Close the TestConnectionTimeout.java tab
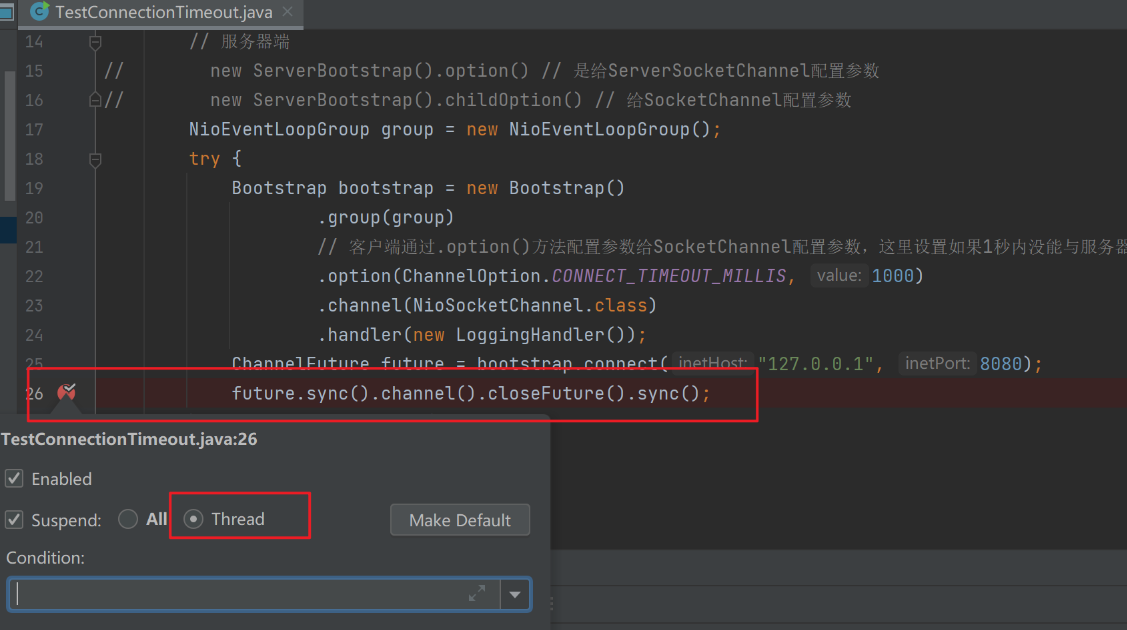Screen dimensions: 1127x630 click(285, 12)
